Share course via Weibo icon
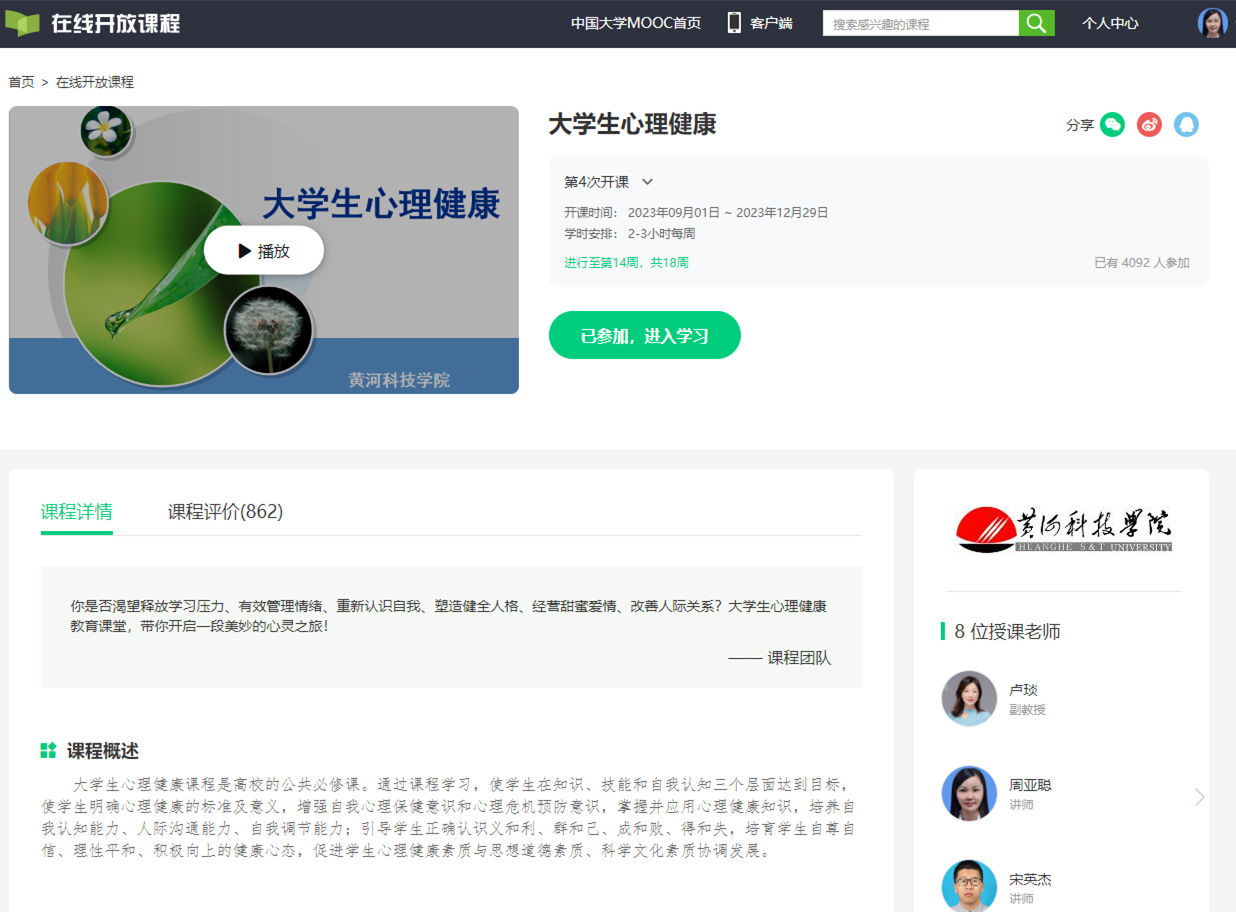The width and height of the screenshot is (1236, 912). (x=1149, y=125)
